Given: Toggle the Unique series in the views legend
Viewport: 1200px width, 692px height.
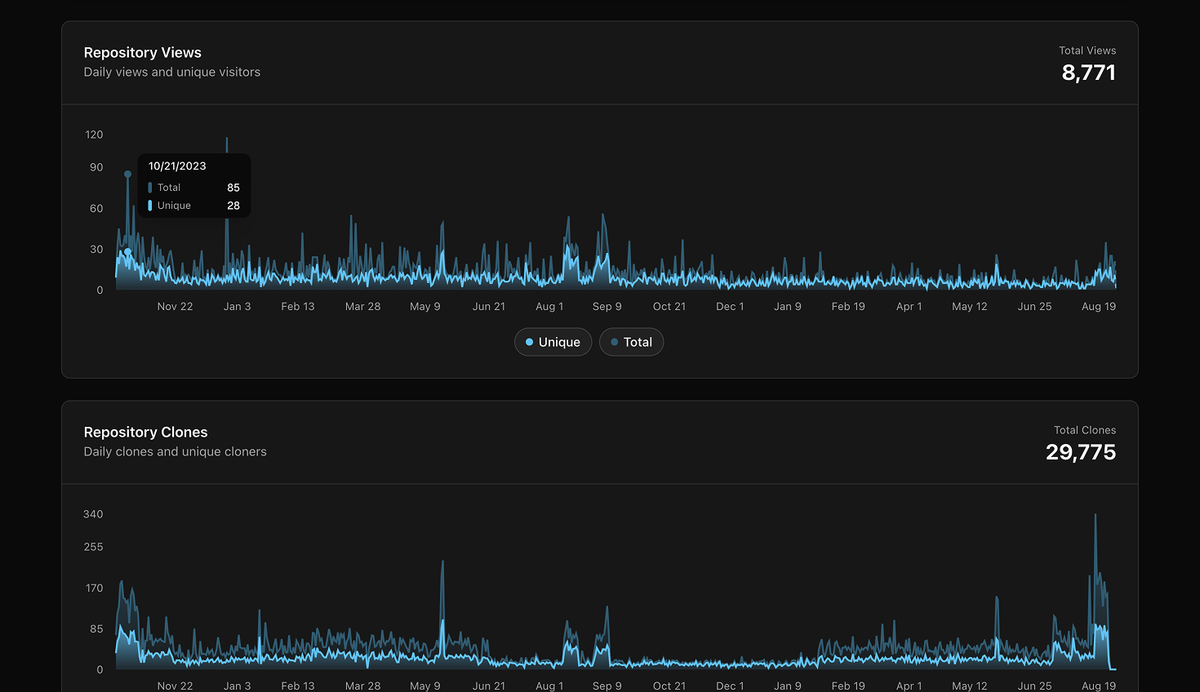Looking at the screenshot, I should [x=553, y=341].
